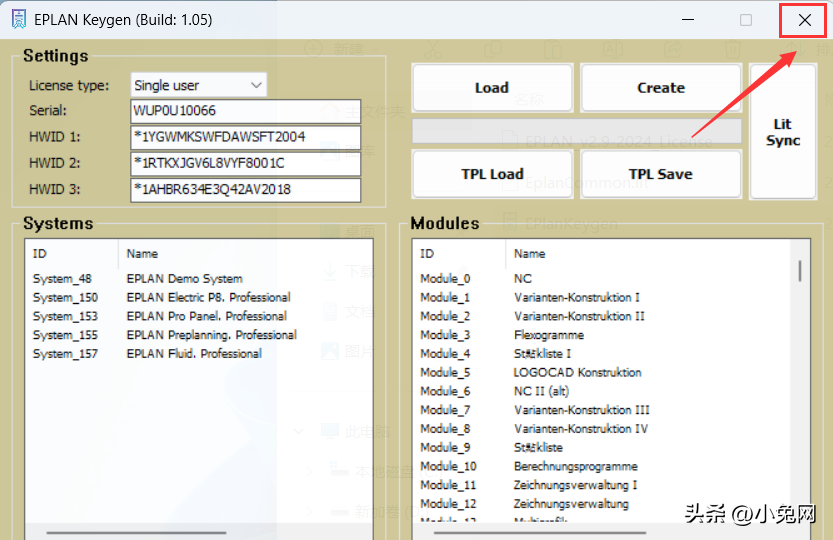The width and height of the screenshot is (833, 540).
Task: Click the progress bar below Load button
Action: click(x=577, y=131)
